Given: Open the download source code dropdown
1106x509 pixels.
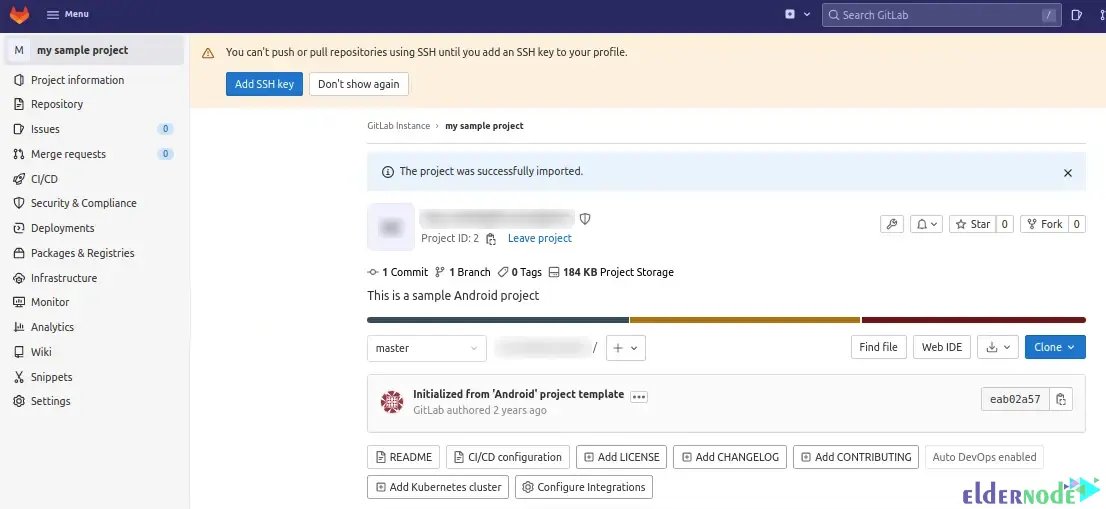Looking at the screenshot, I should click(997, 347).
